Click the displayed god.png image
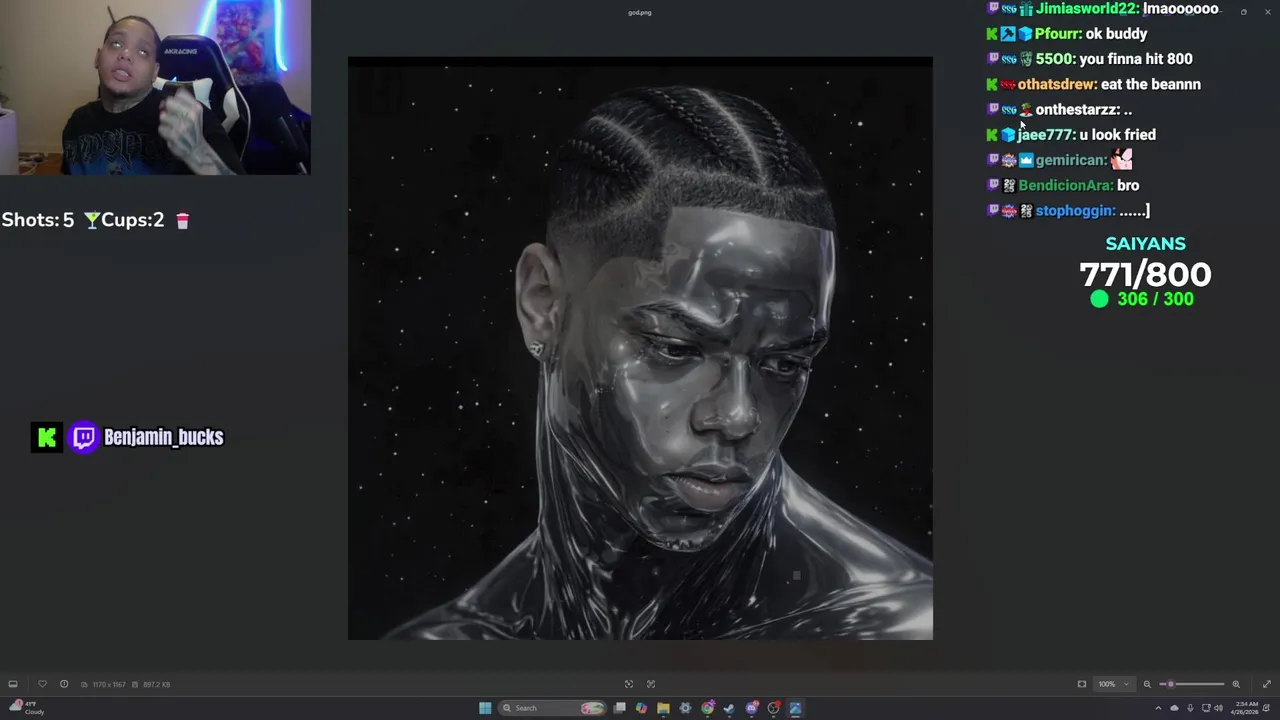 coord(640,348)
